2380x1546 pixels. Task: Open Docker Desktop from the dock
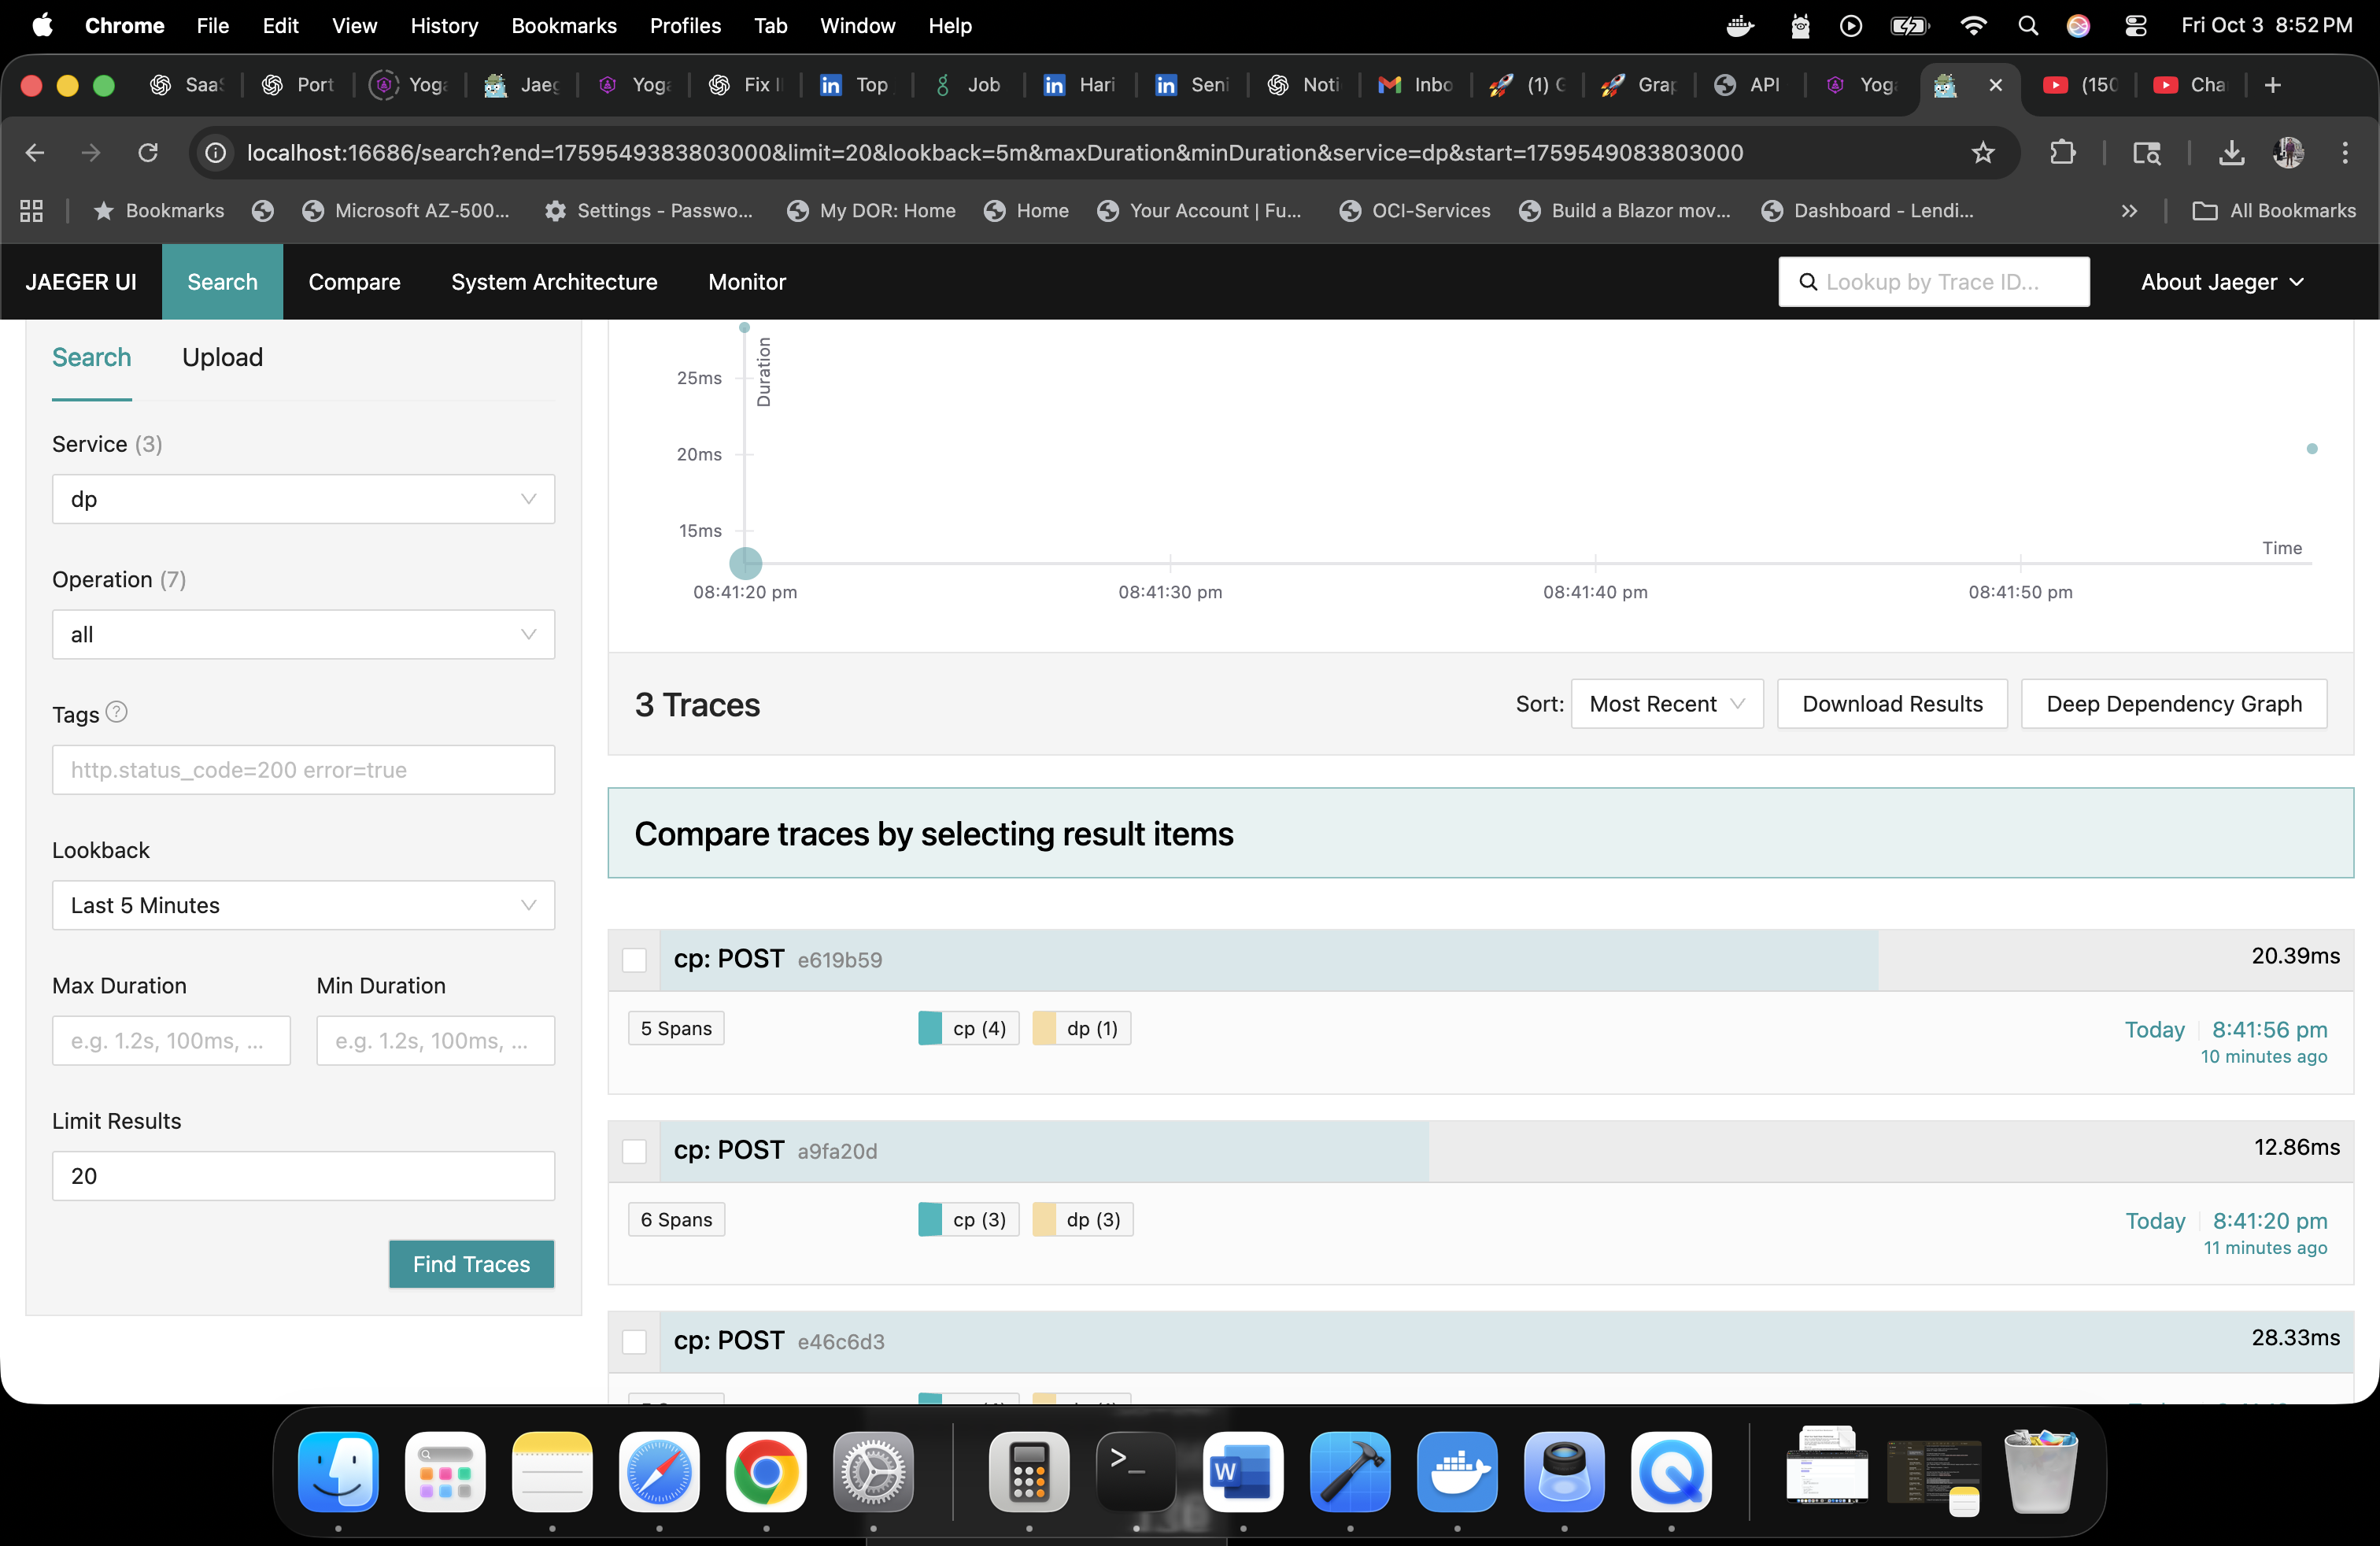tap(1456, 1472)
